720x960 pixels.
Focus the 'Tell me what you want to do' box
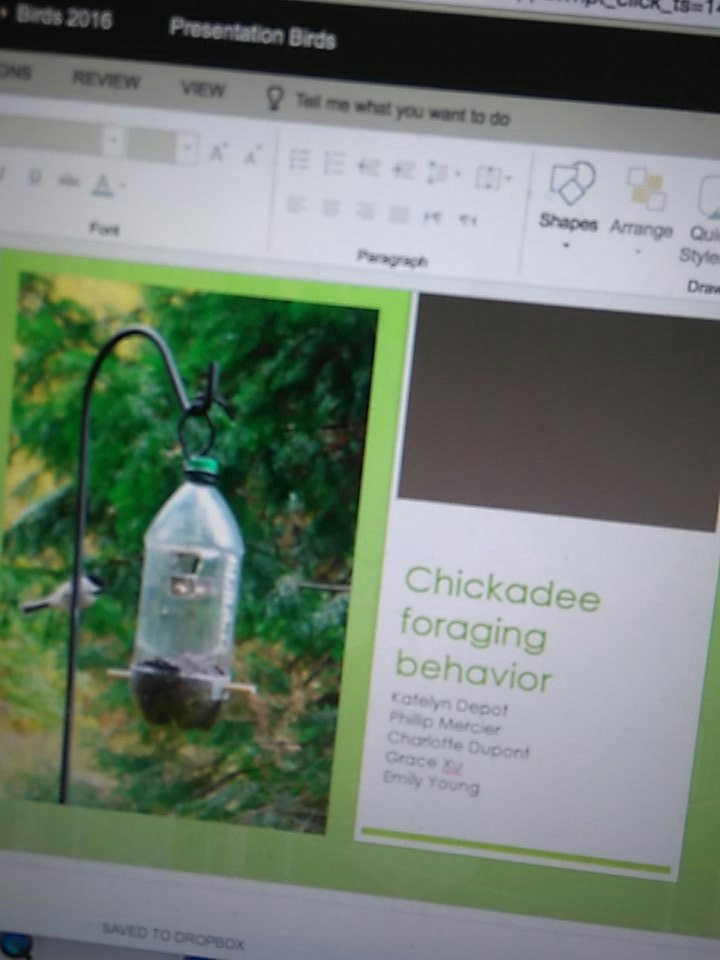coord(402,110)
